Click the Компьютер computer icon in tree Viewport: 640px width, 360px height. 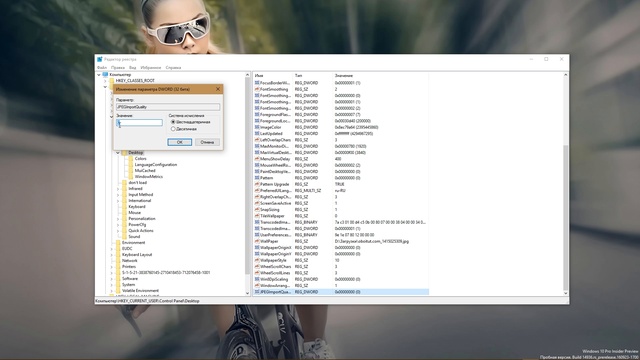[x=105, y=75]
